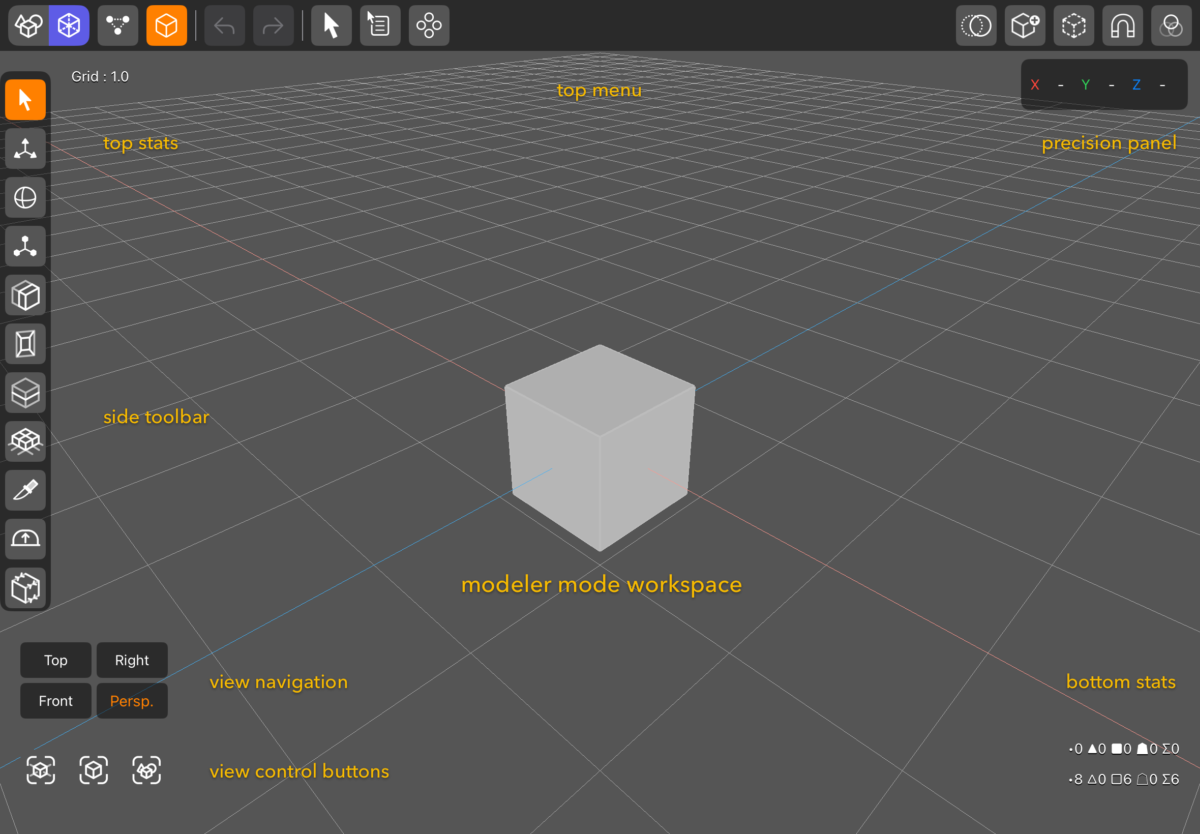Screen dimensions: 1200x834
Task: Click the add object cube-plus icon
Action: [x=1025, y=26]
